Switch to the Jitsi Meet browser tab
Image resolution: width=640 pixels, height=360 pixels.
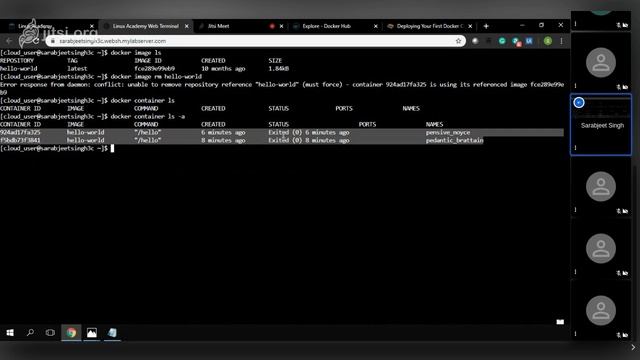click(218, 26)
